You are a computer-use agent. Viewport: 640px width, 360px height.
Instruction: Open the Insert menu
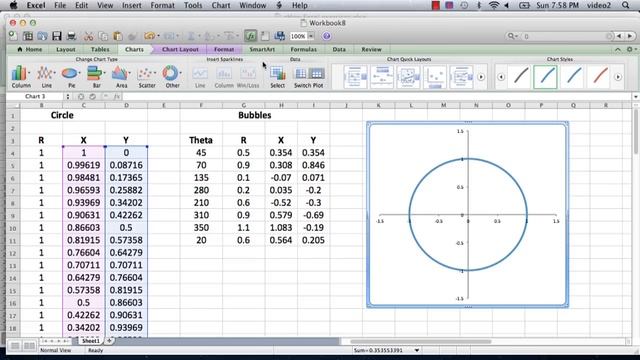coord(131,5)
